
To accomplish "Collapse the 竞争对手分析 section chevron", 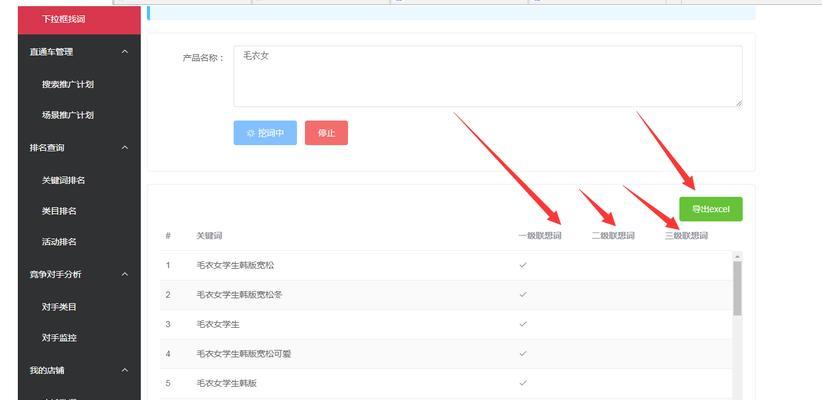I will (x=125, y=274).
